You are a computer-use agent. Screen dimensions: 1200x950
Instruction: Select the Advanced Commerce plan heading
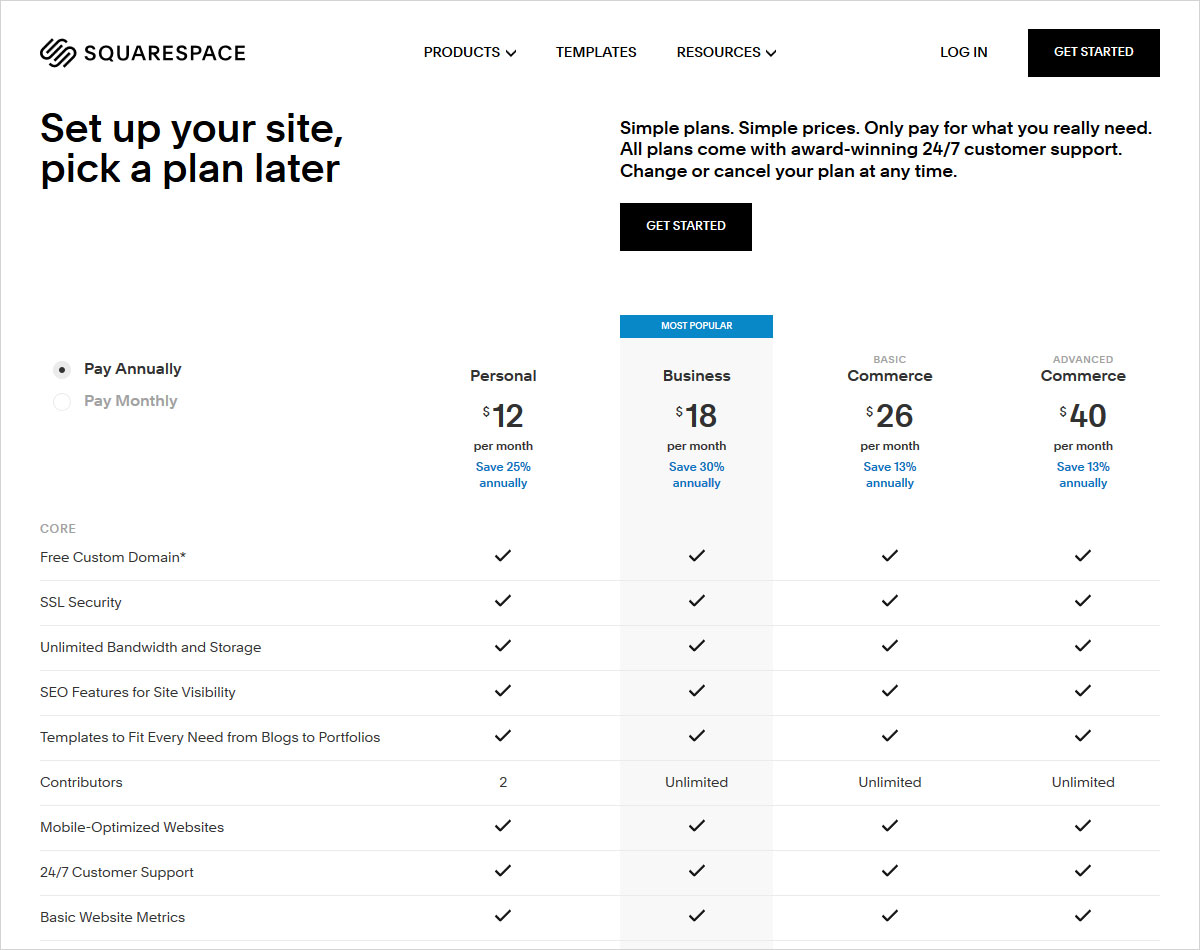pos(1083,376)
